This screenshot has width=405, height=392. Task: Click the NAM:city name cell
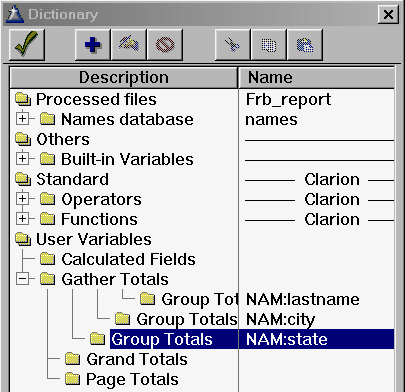tap(280, 319)
